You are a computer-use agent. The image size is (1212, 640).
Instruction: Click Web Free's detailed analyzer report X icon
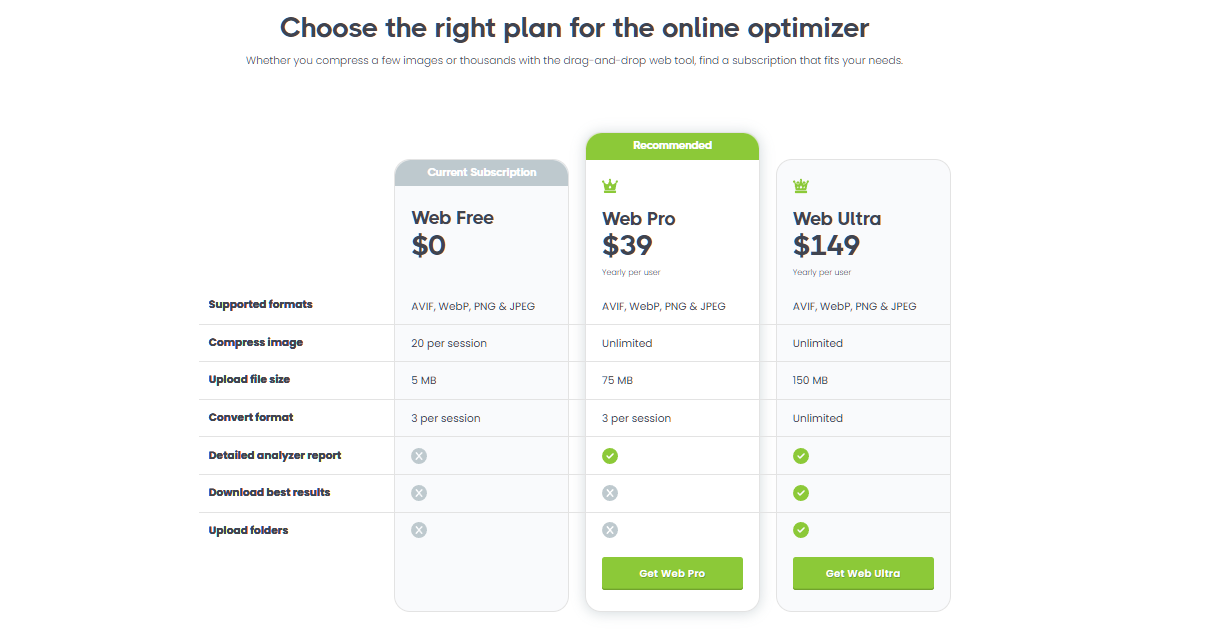tap(419, 456)
